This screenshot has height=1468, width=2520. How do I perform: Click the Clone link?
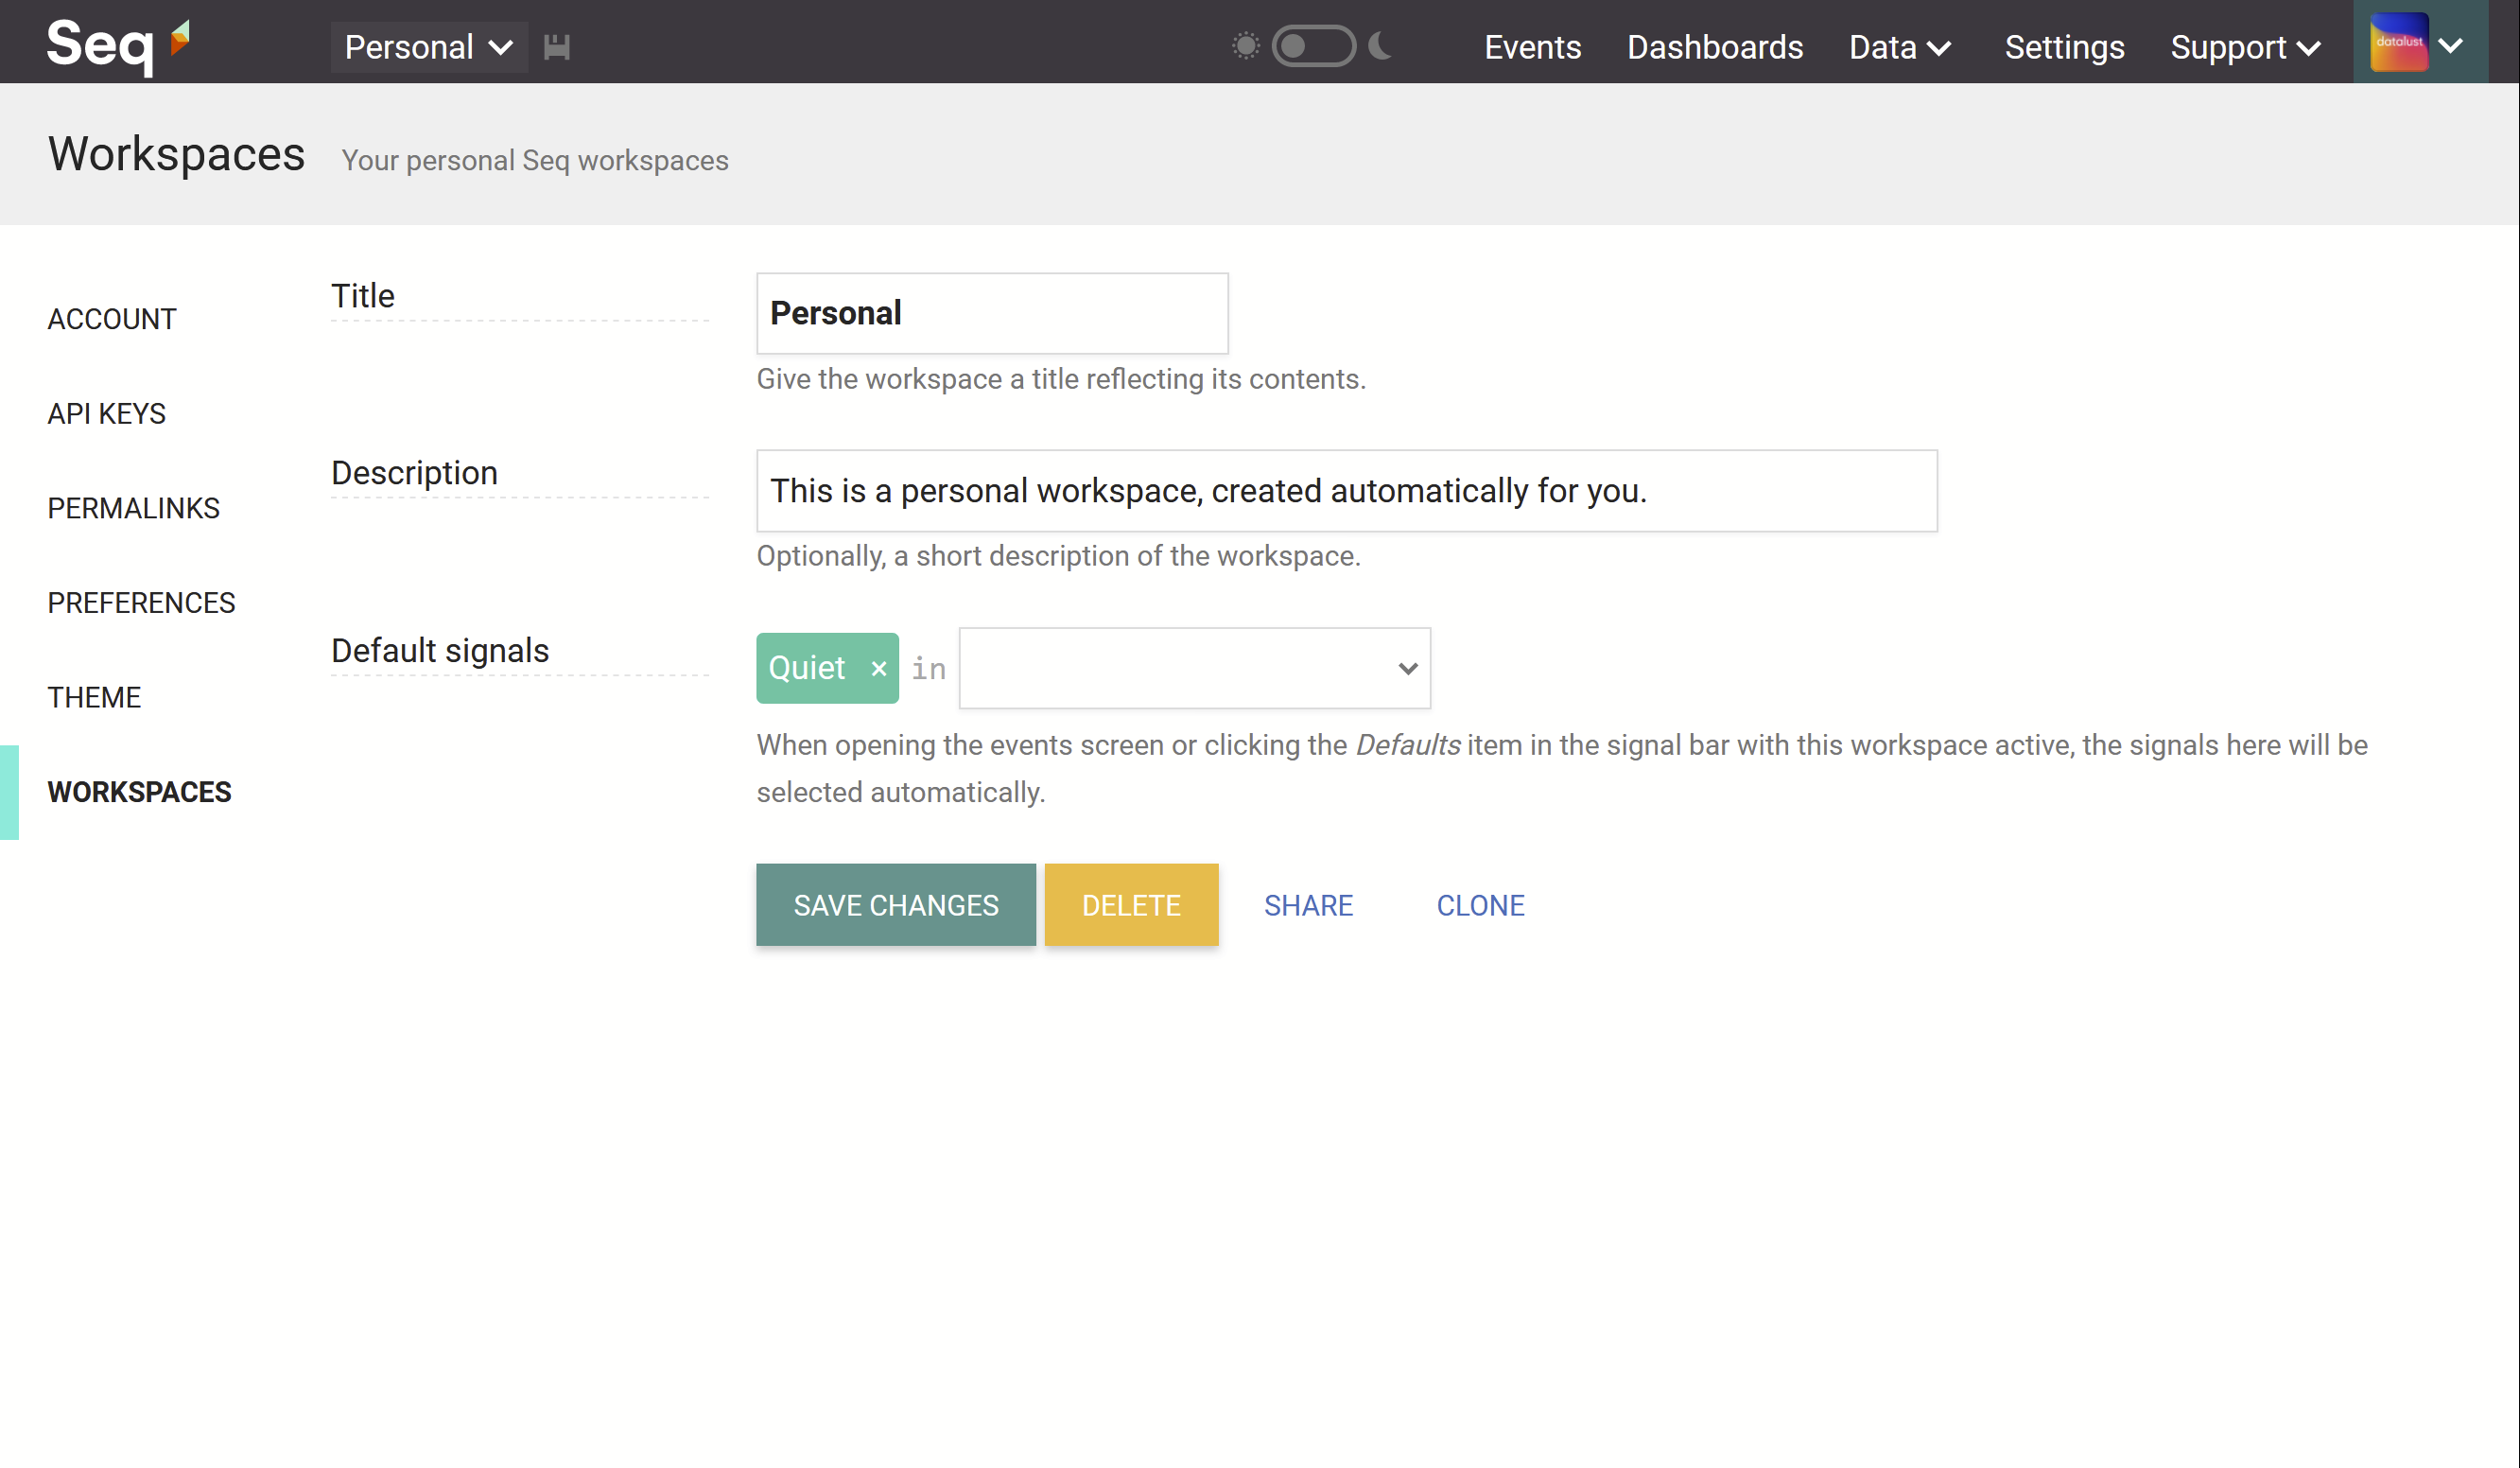[1480, 904]
